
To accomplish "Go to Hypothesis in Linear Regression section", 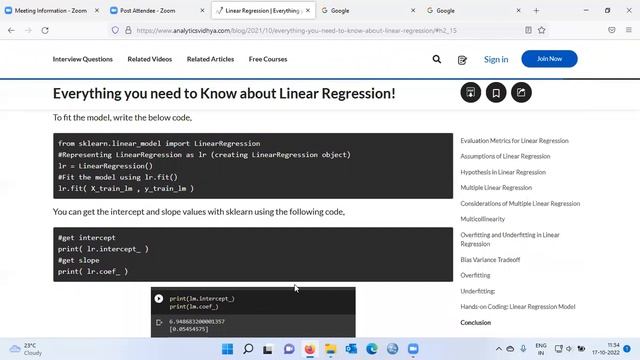I will [503, 172].
